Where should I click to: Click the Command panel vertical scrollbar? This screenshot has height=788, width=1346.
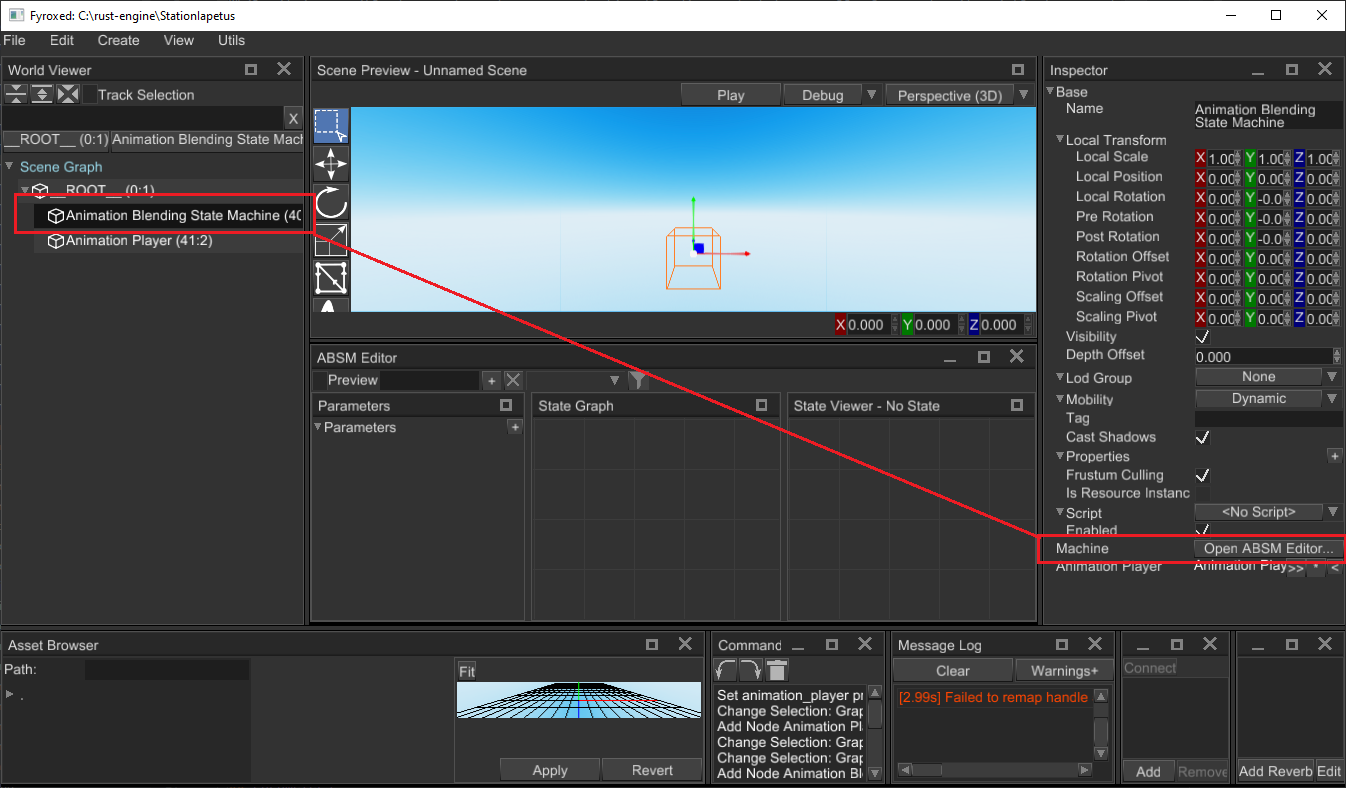tap(874, 731)
